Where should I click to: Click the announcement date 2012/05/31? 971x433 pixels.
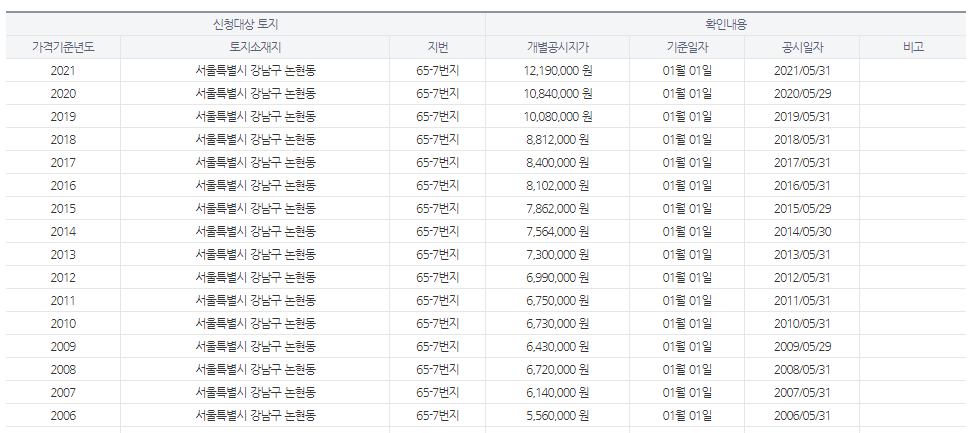pos(802,278)
